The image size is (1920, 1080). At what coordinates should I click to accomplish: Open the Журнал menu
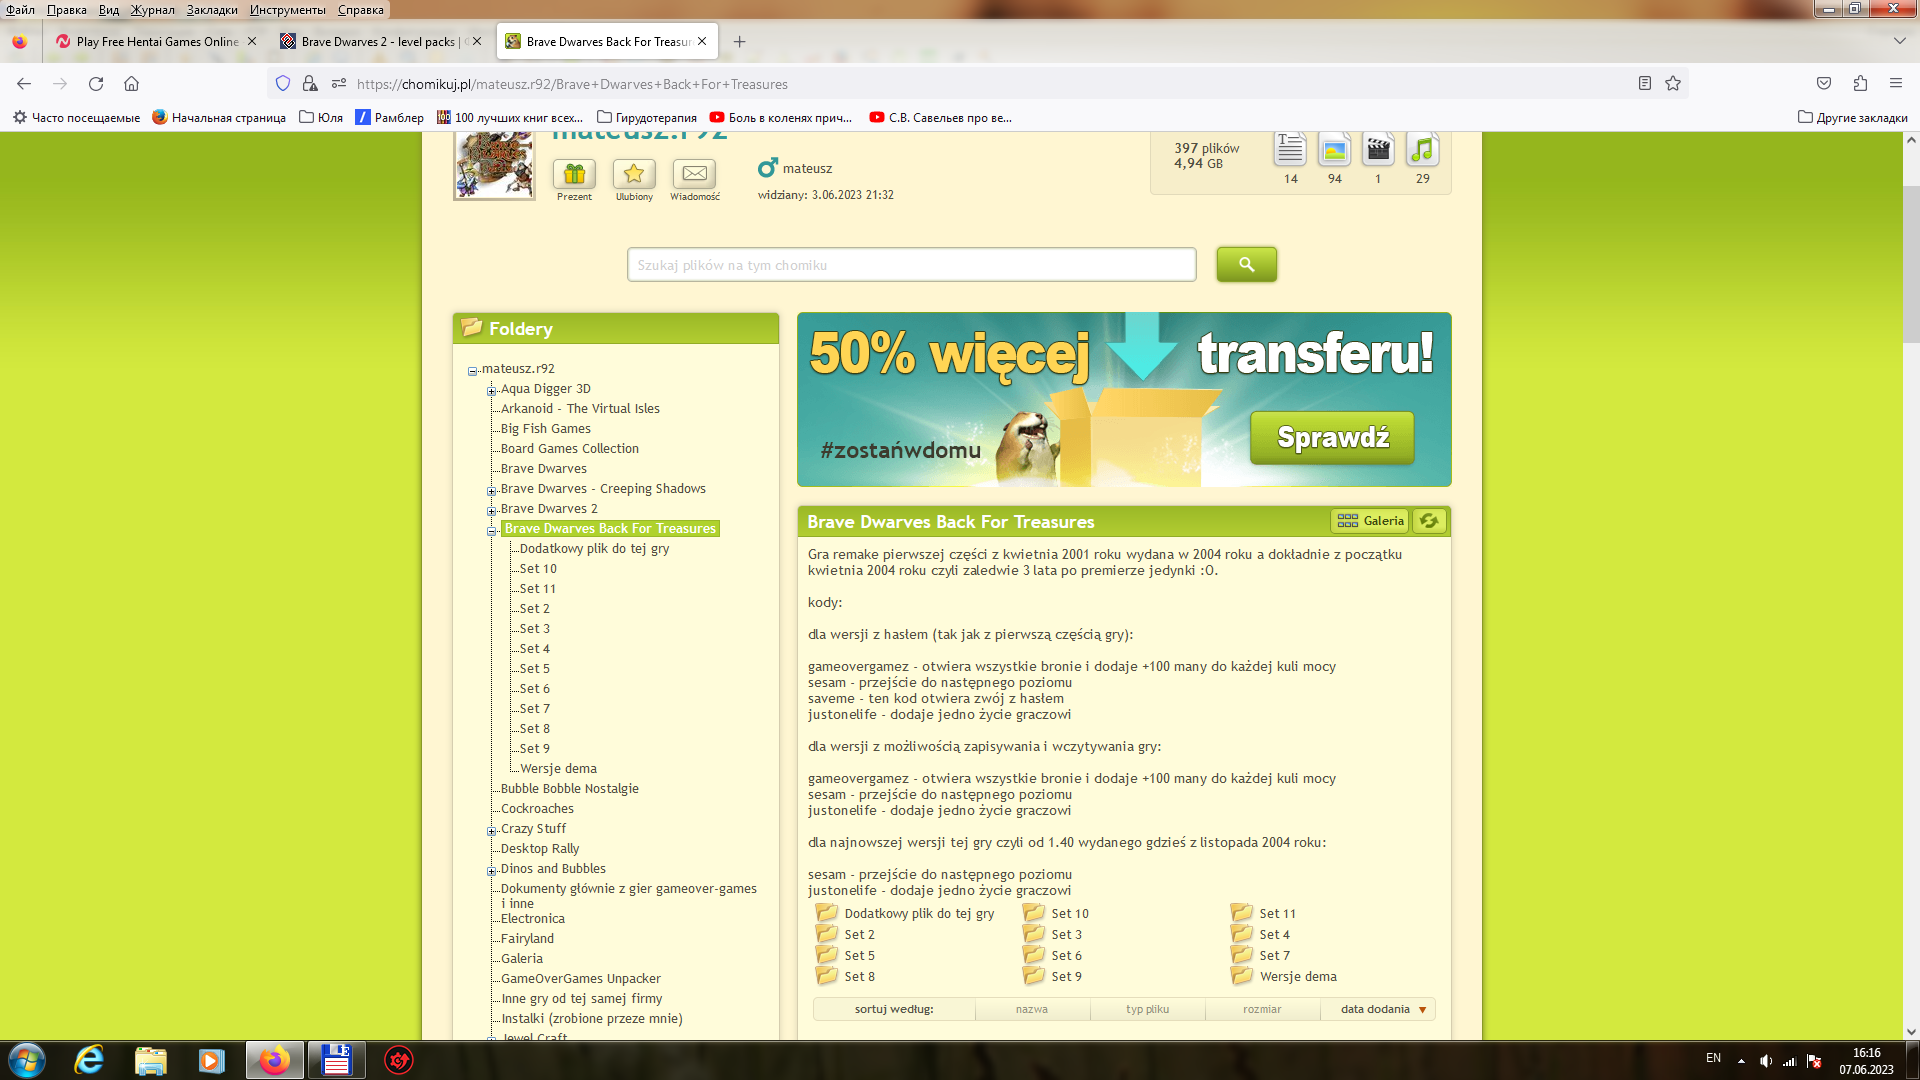point(153,10)
